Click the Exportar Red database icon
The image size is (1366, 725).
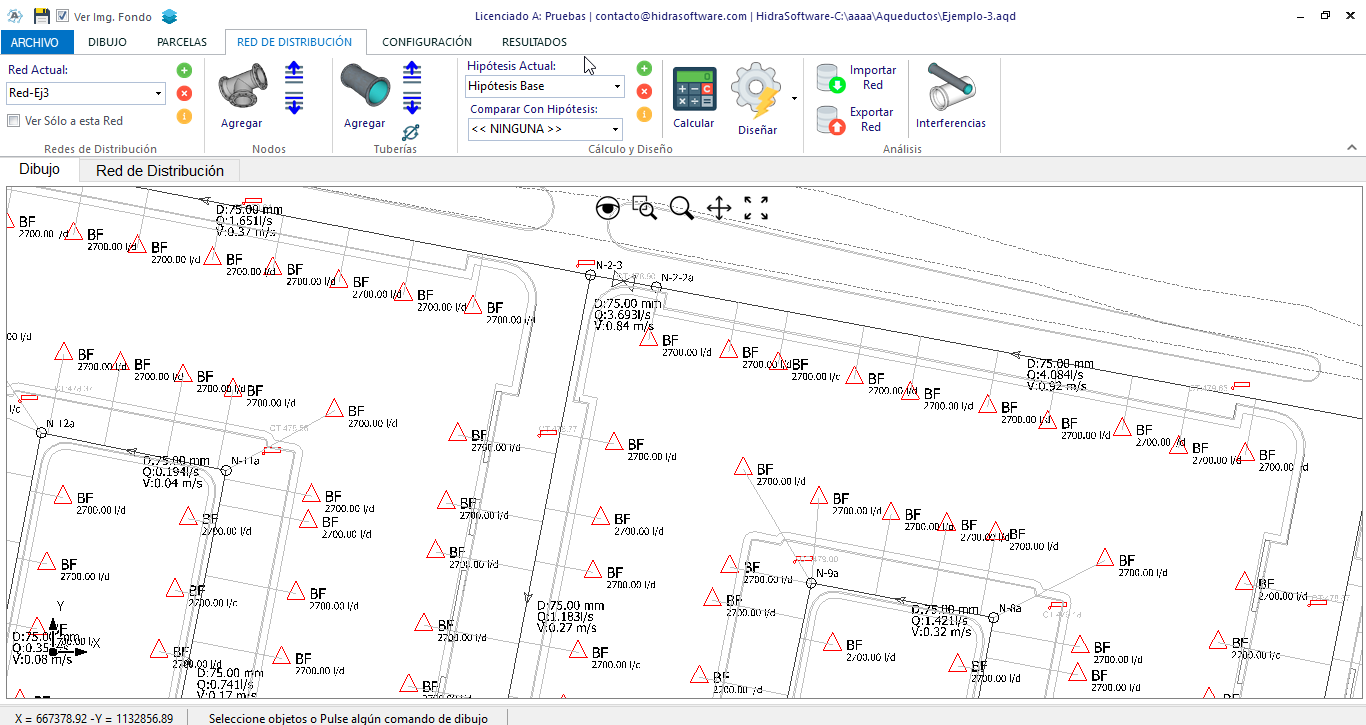coord(830,120)
